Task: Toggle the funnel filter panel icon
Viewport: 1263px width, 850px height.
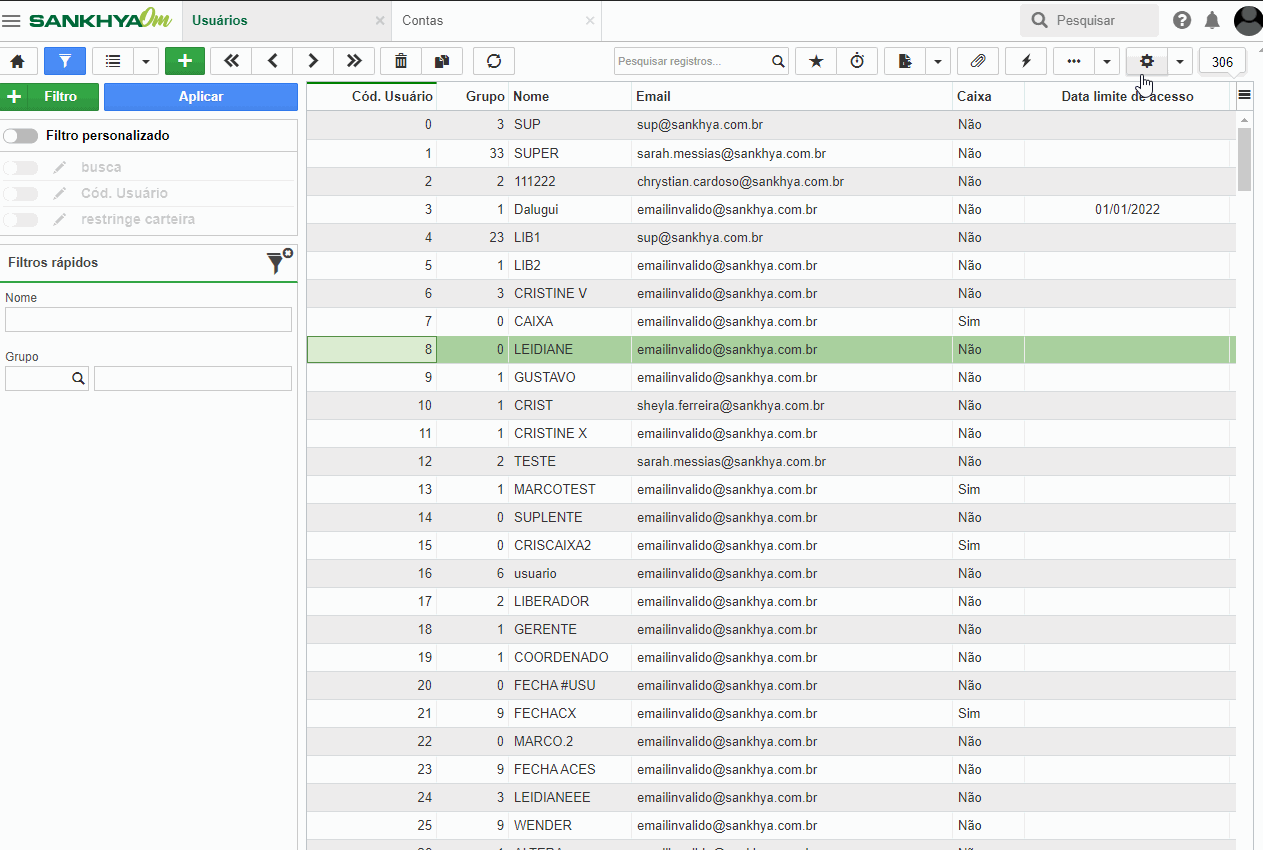Action: (65, 61)
